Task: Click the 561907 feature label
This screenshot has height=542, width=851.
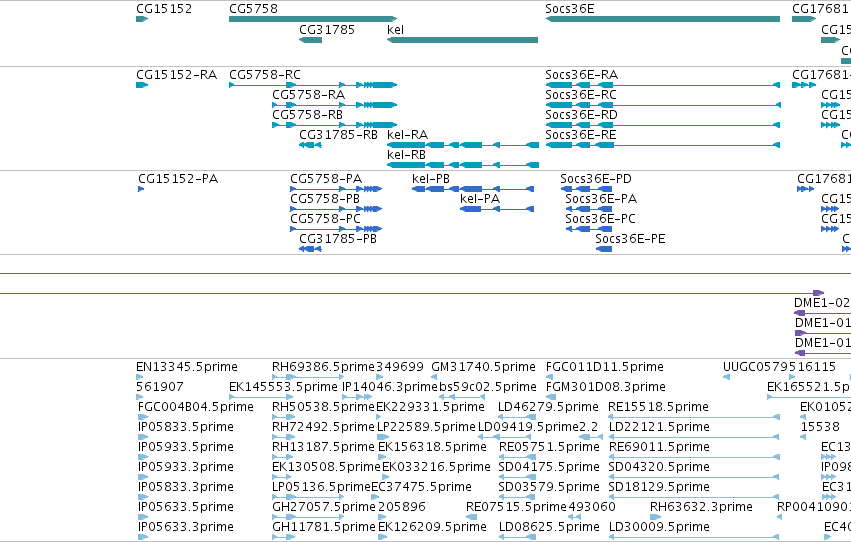Action: [160, 387]
